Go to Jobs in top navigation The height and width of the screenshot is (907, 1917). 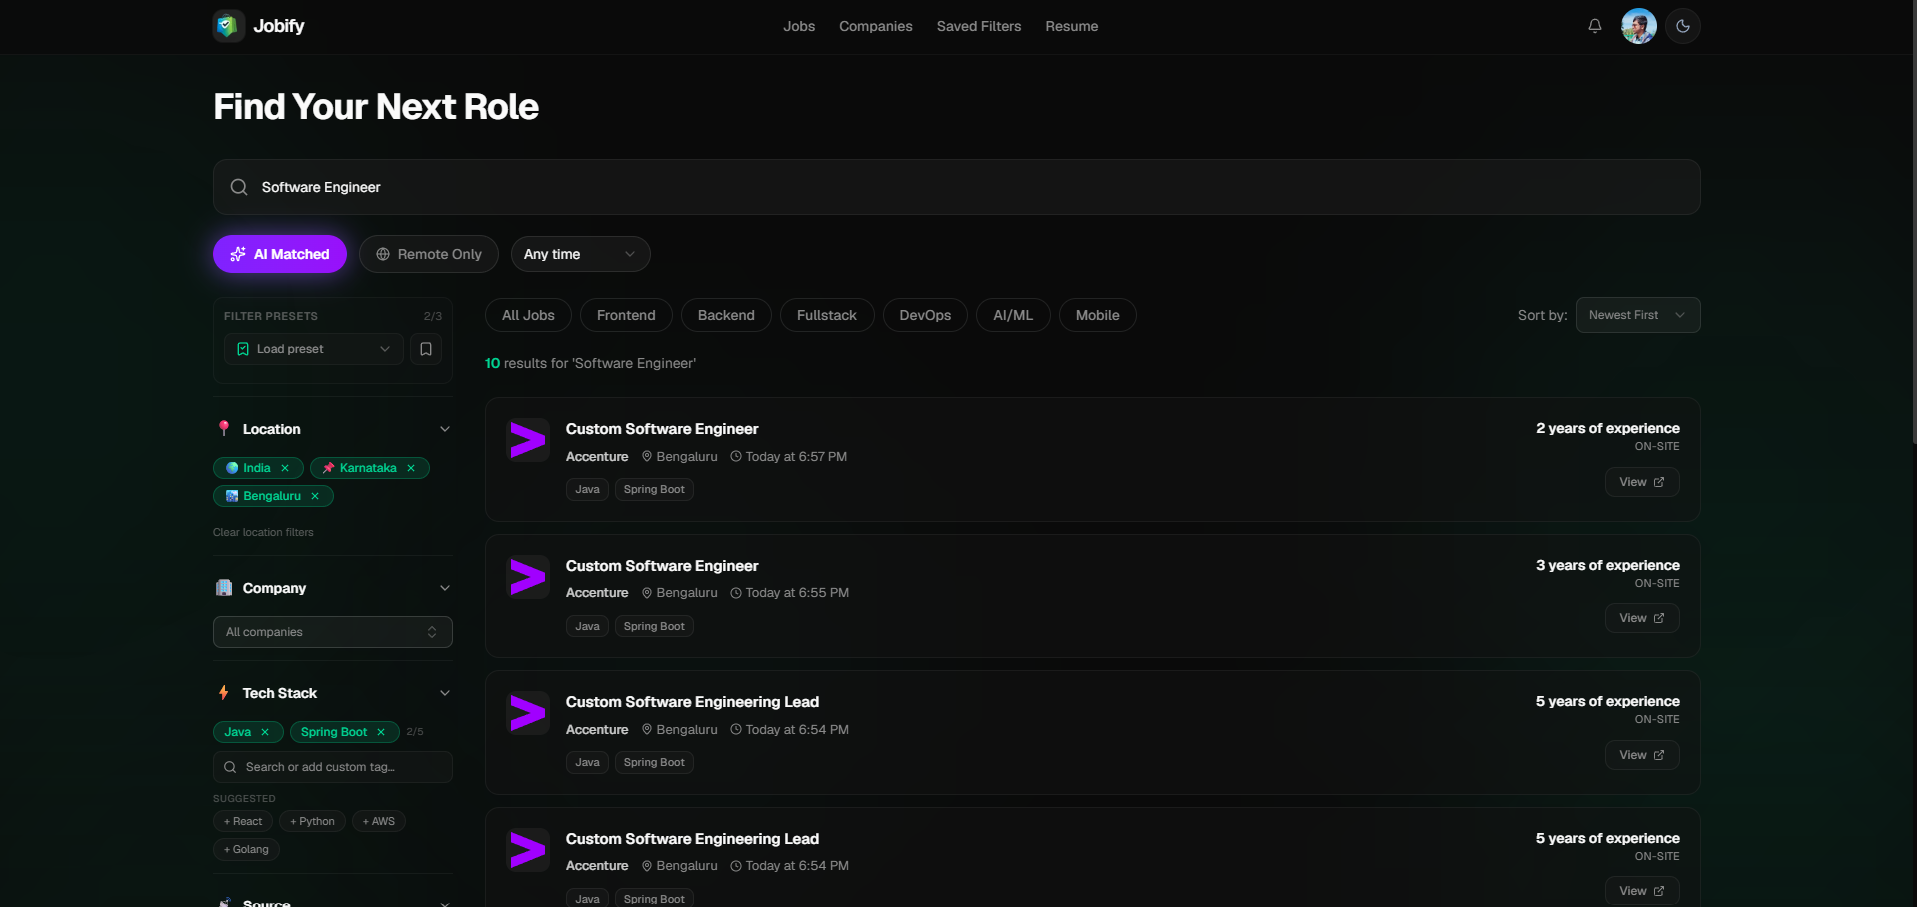tap(799, 26)
